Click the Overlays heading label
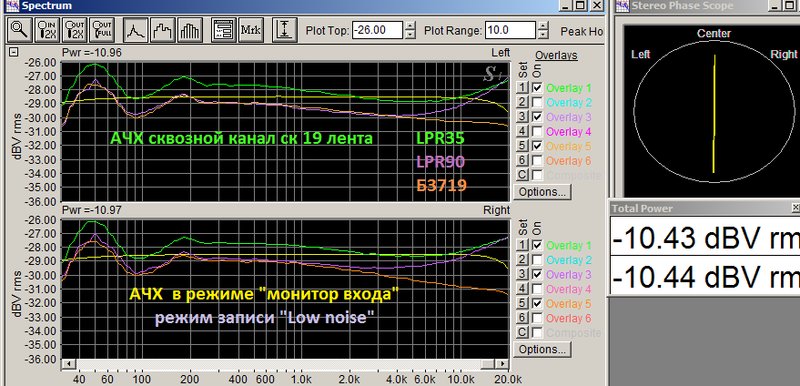The height and width of the screenshot is (386, 800). coord(556,55)
